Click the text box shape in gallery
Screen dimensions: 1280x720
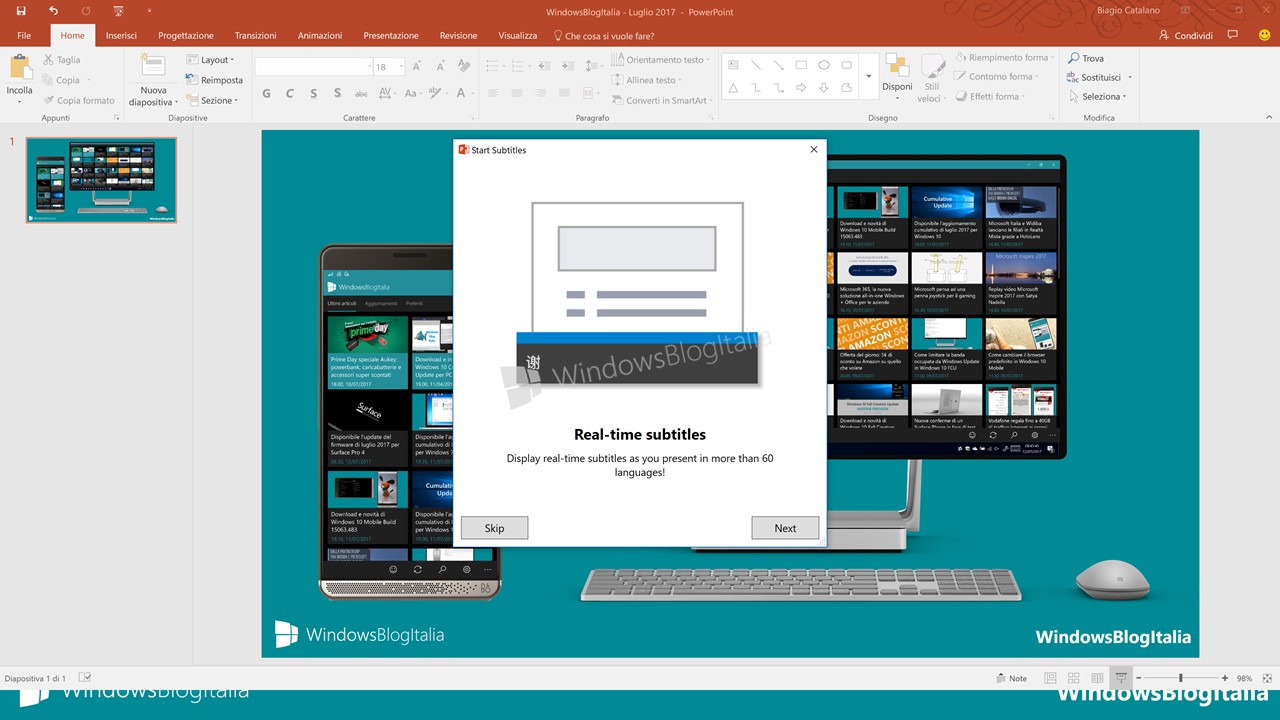pos(733,65)
